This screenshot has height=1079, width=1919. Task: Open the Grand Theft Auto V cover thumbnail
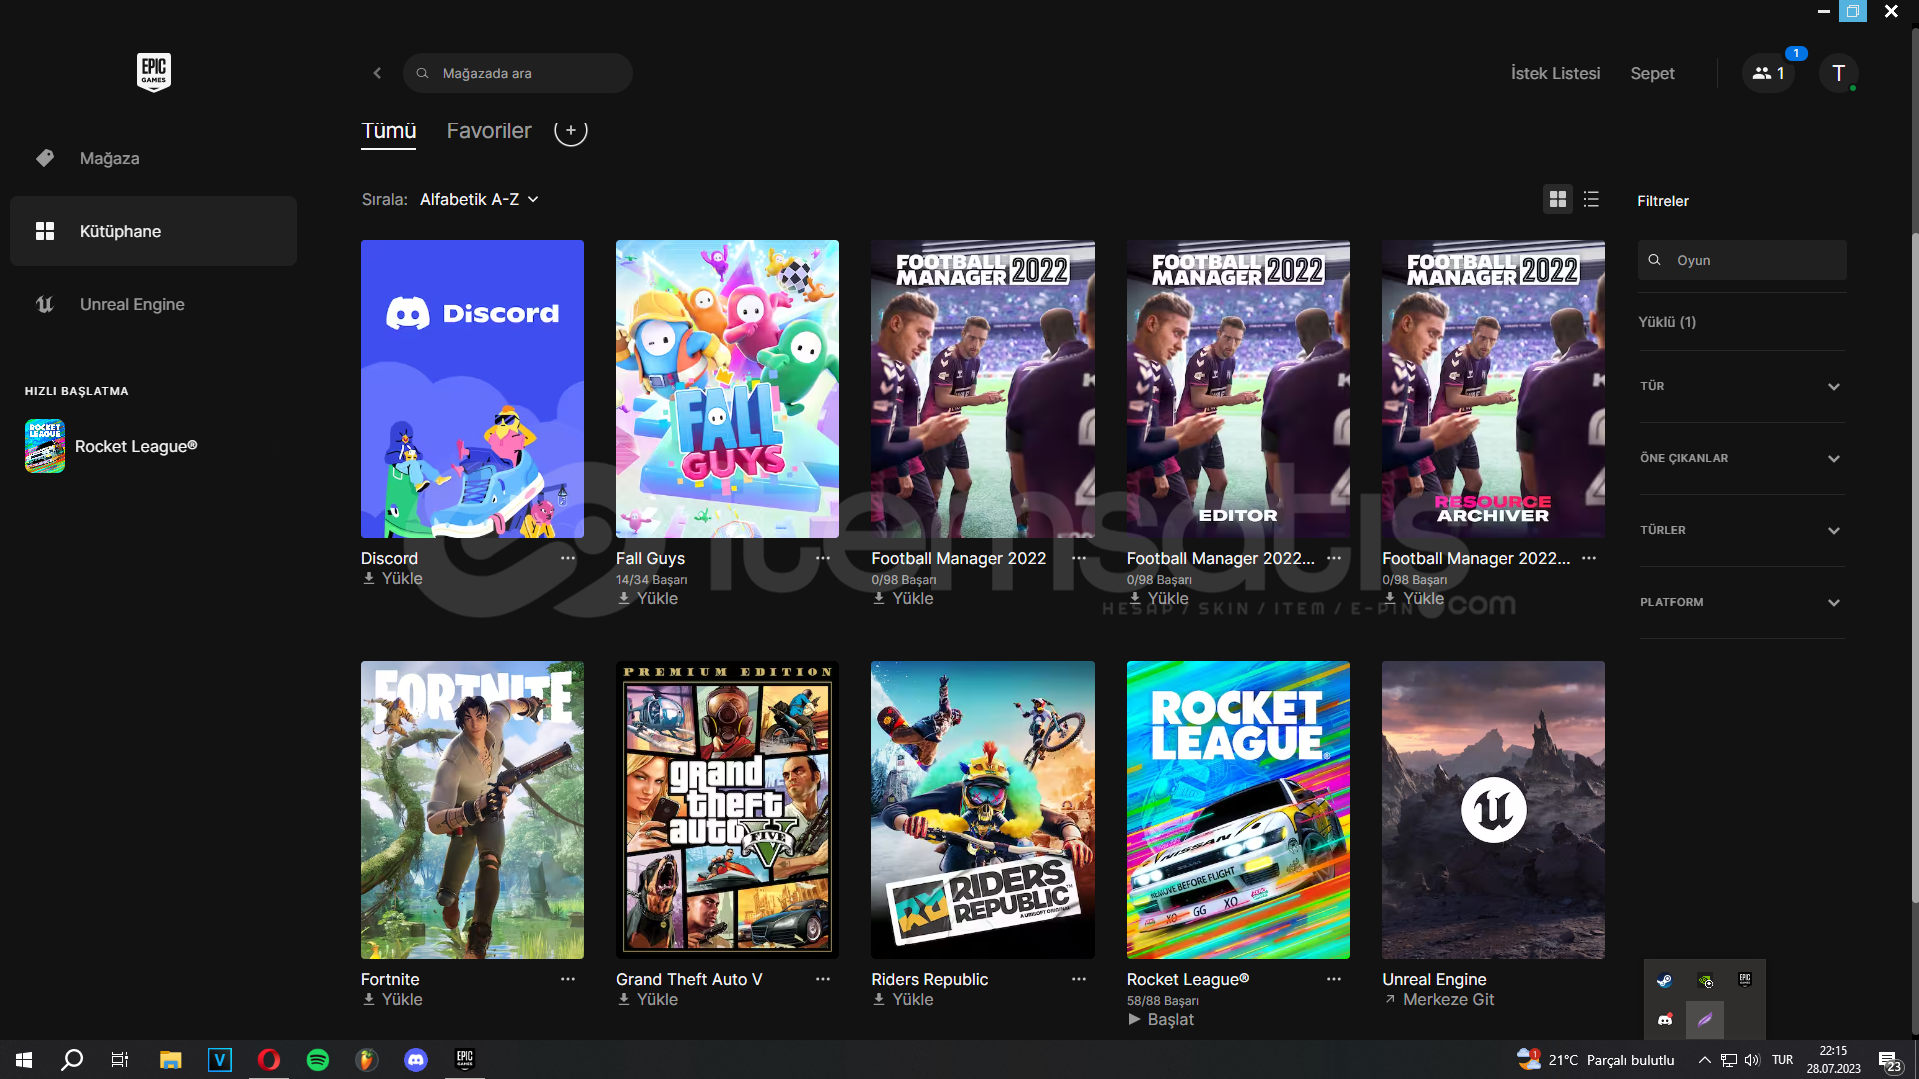tap(727, 810)
